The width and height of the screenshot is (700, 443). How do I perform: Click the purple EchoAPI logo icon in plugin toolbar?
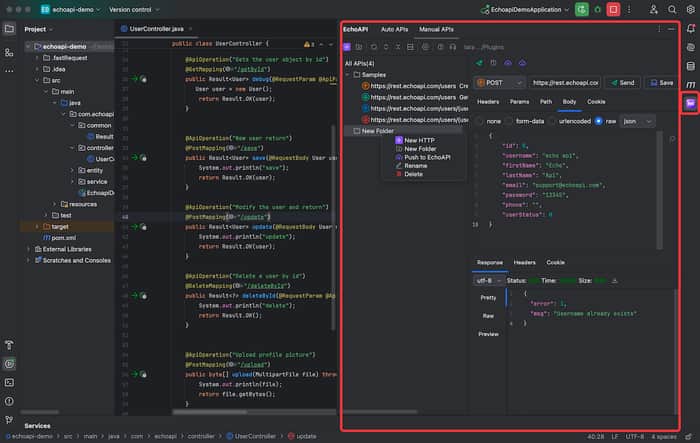[x=347, y=47]
